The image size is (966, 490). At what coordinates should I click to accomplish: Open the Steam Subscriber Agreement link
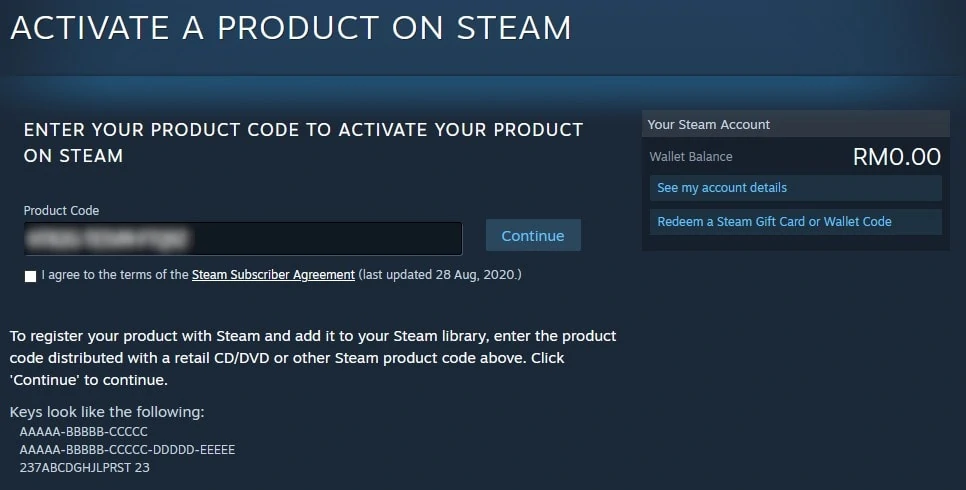point(273,274)
